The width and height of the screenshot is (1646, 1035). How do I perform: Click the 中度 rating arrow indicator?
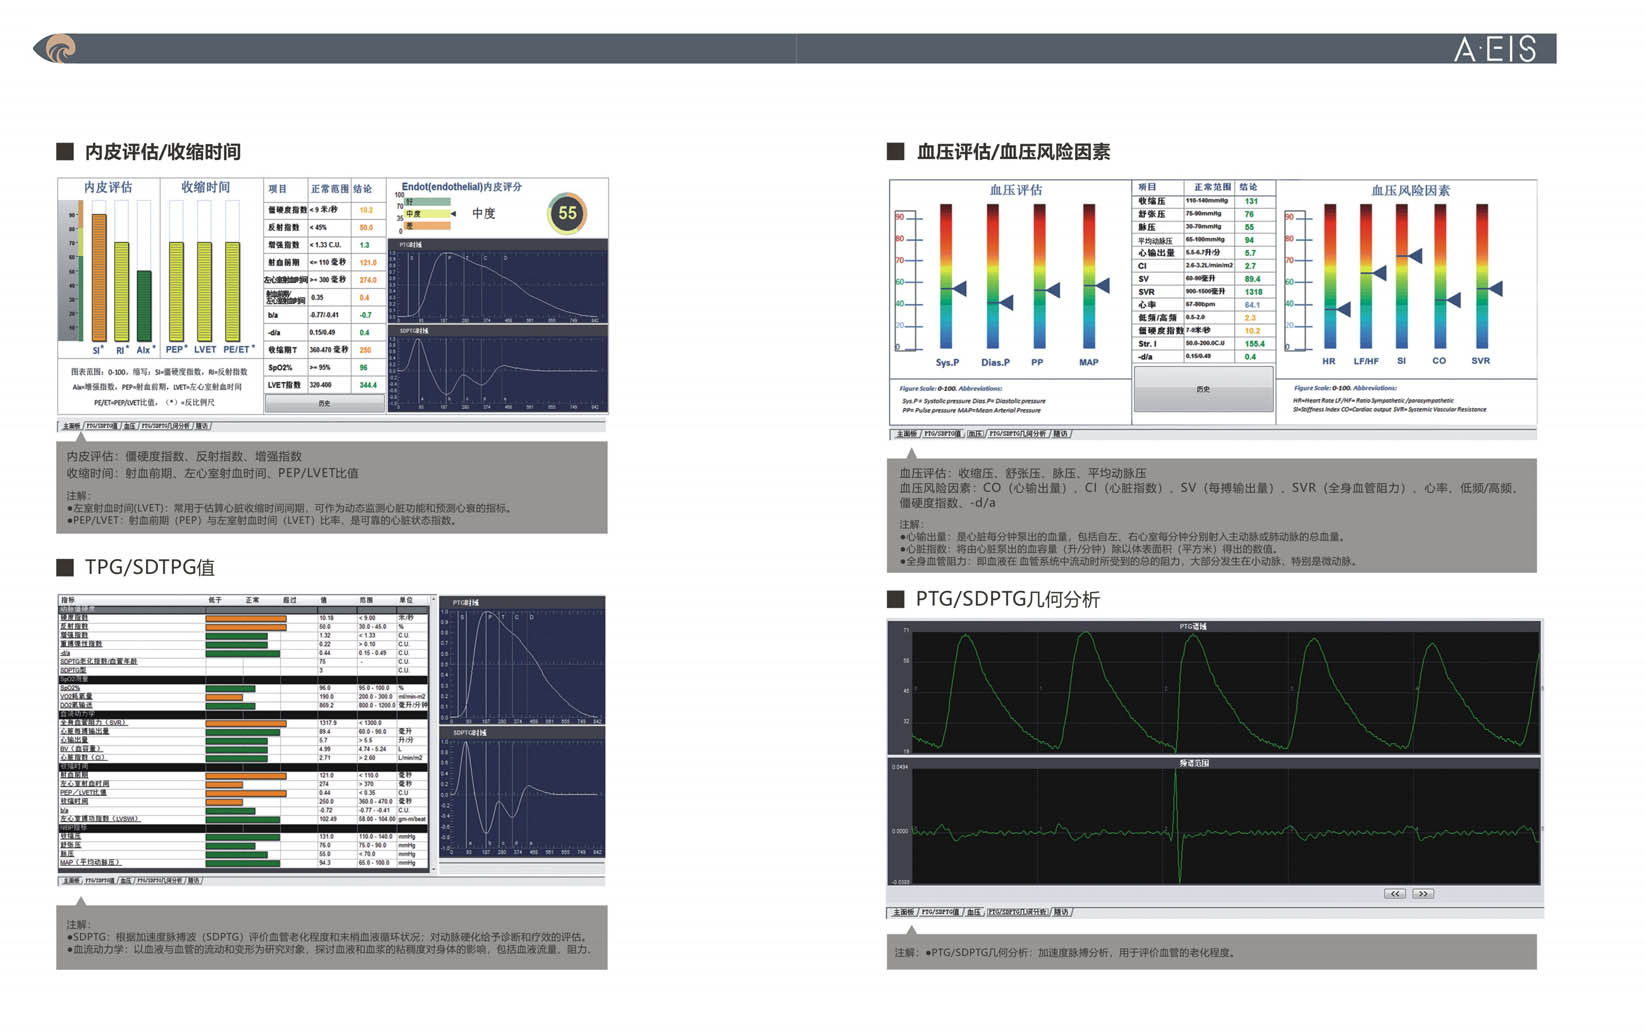tap(453, 214)
